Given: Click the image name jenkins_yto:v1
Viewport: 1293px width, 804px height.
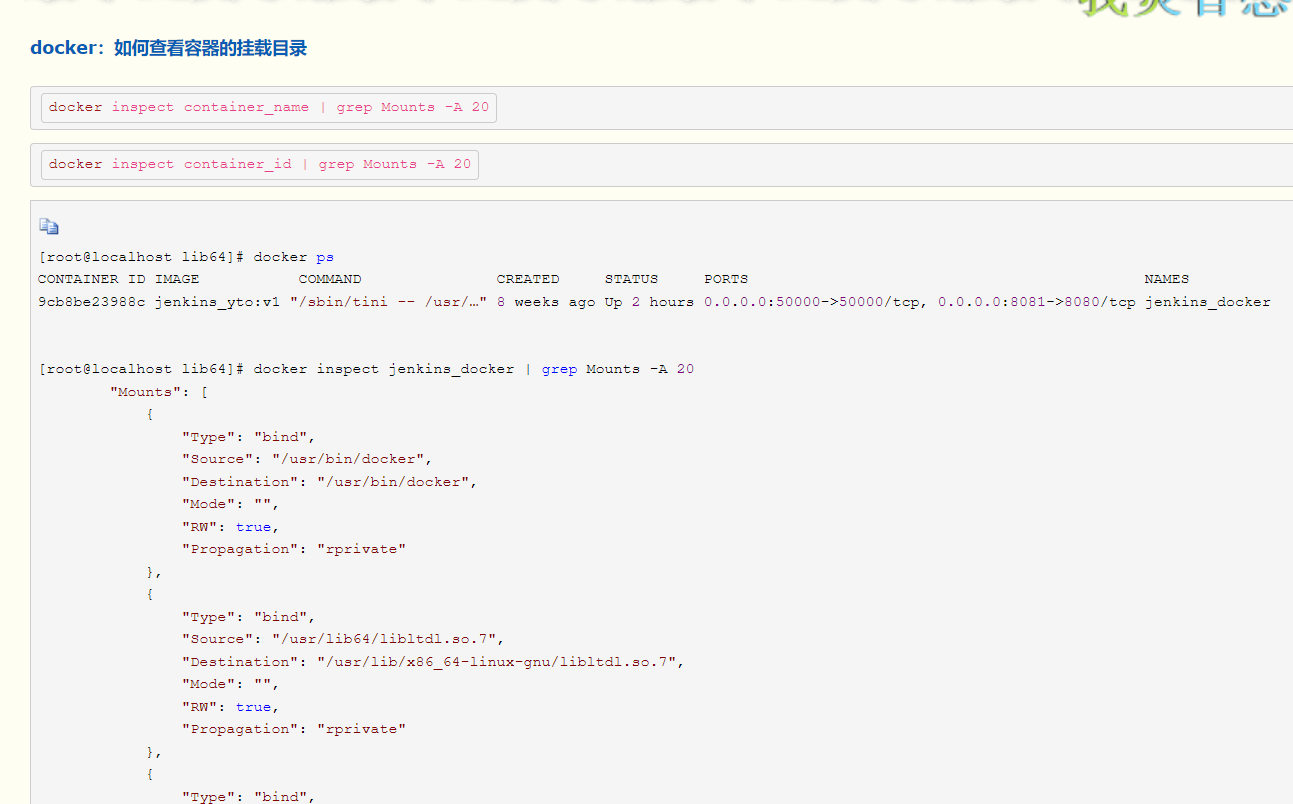Looking at the screenshot, I should (217, 302).
